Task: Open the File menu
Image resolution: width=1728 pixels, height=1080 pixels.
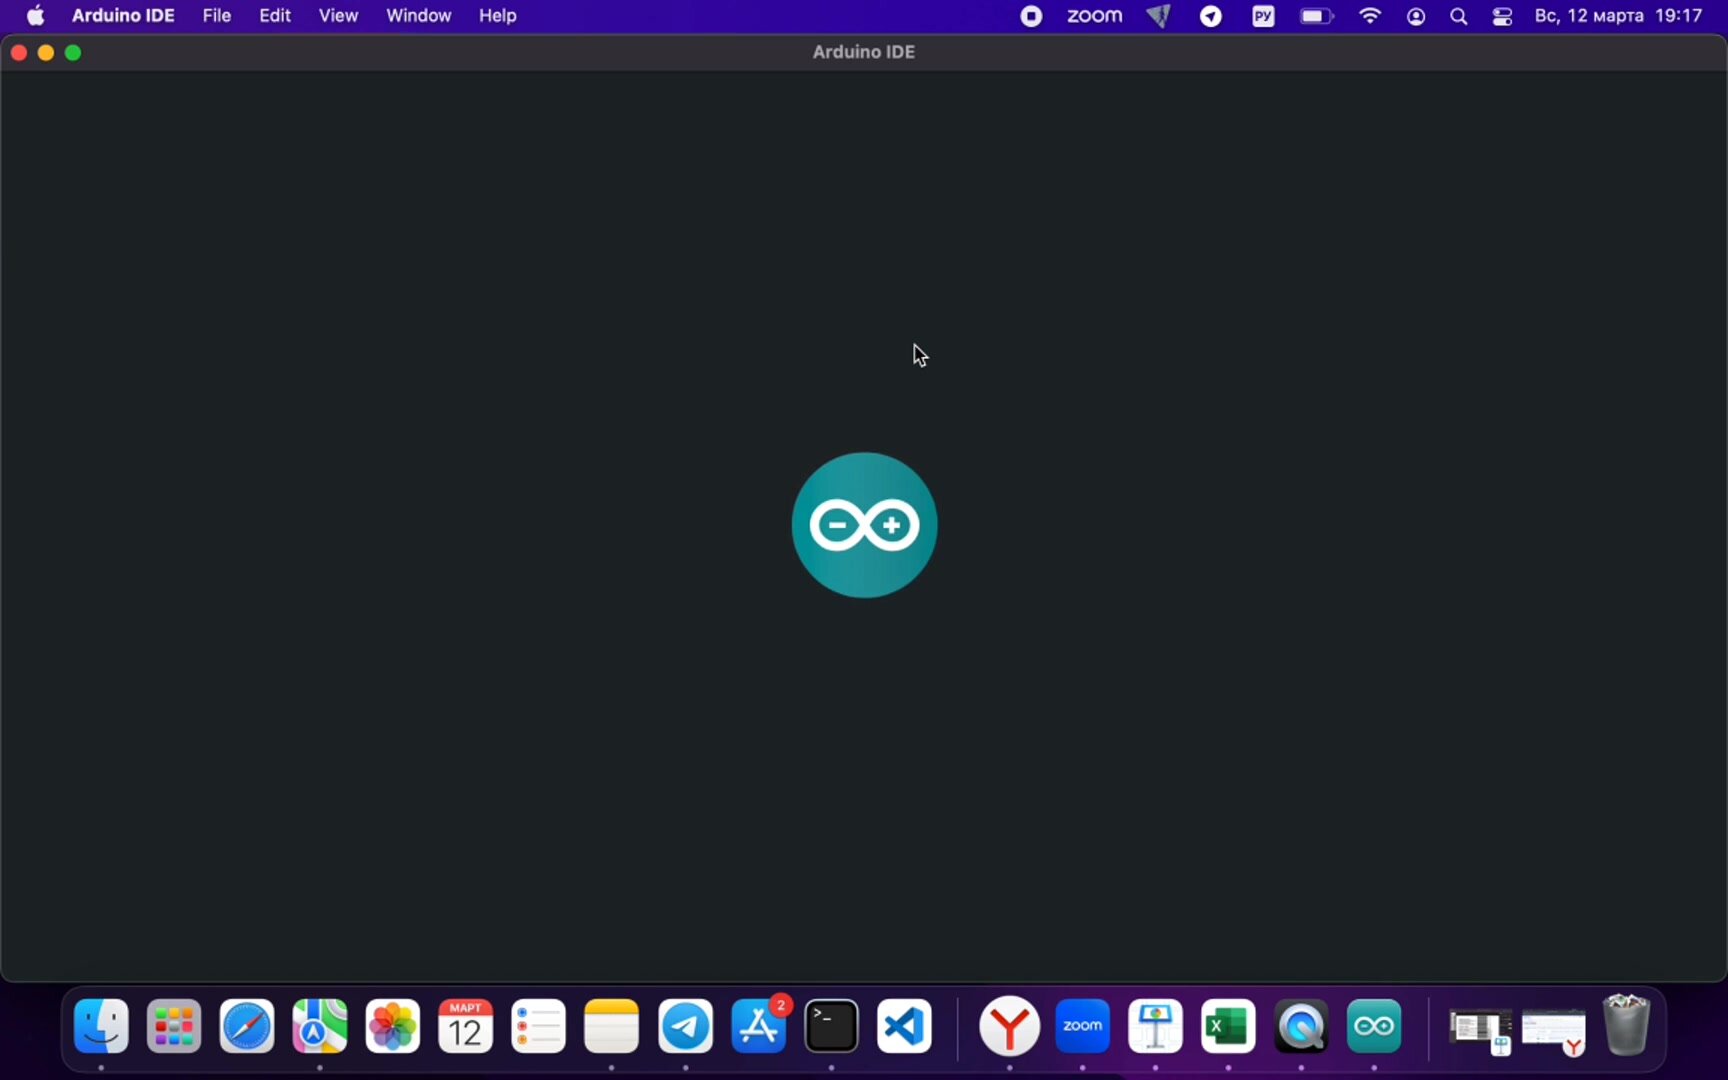Action: click(216, 16)
